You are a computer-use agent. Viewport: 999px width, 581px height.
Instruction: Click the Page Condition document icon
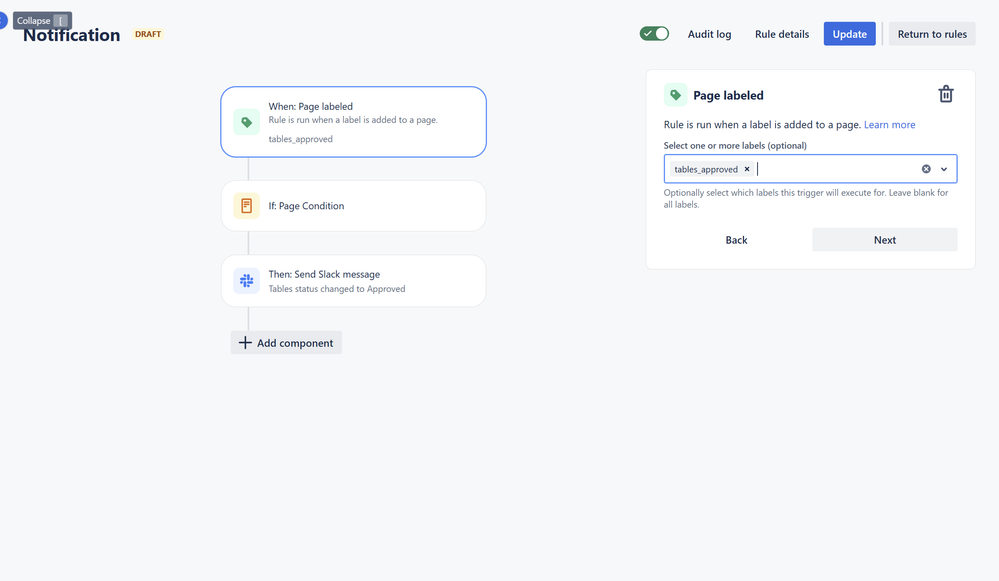click(247, 206)
